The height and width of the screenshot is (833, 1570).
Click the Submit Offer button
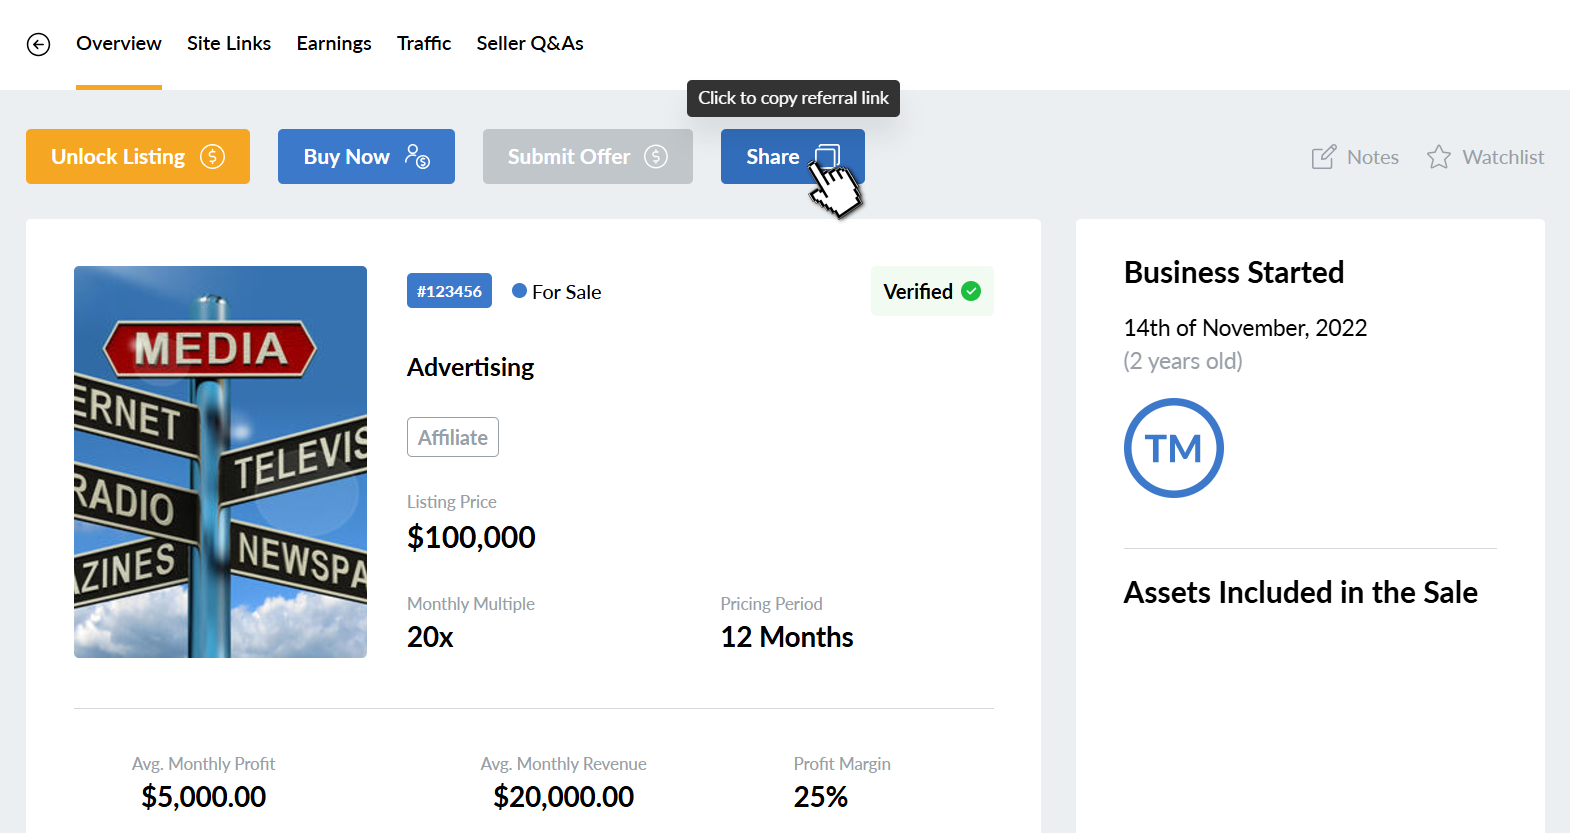click(x=587, y=157)
